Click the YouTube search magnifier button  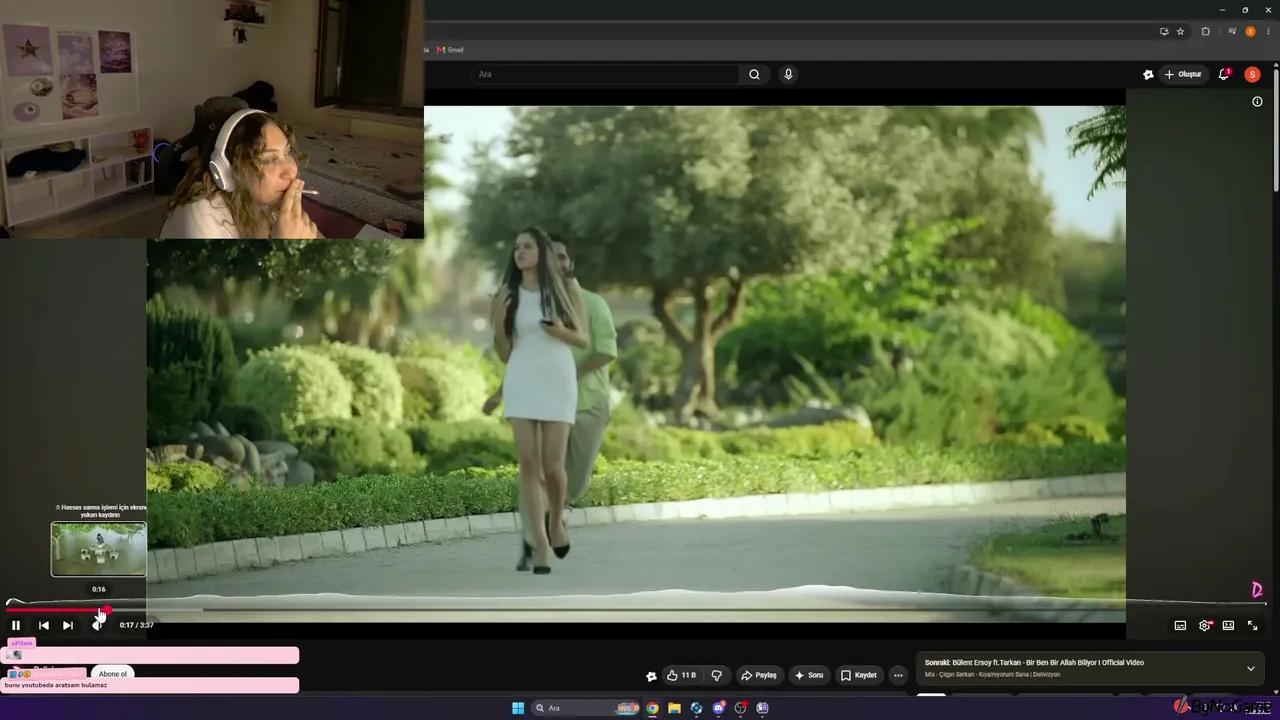pyautogui.click(x=755, y=74)
